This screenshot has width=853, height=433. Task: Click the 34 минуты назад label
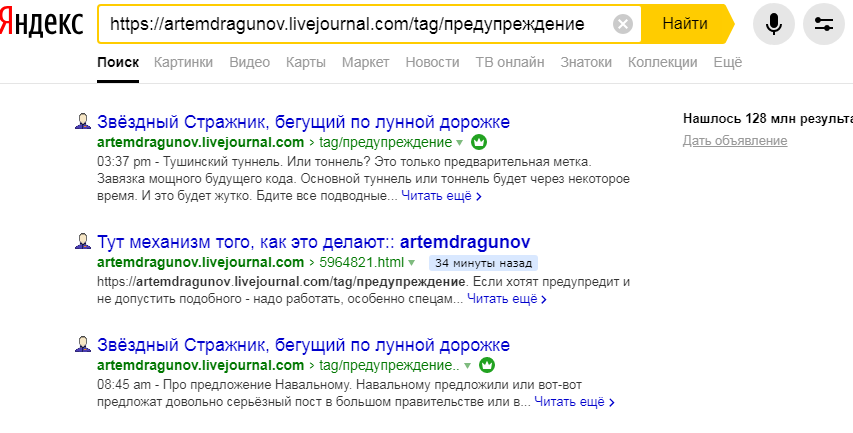[x=483, y=263]
